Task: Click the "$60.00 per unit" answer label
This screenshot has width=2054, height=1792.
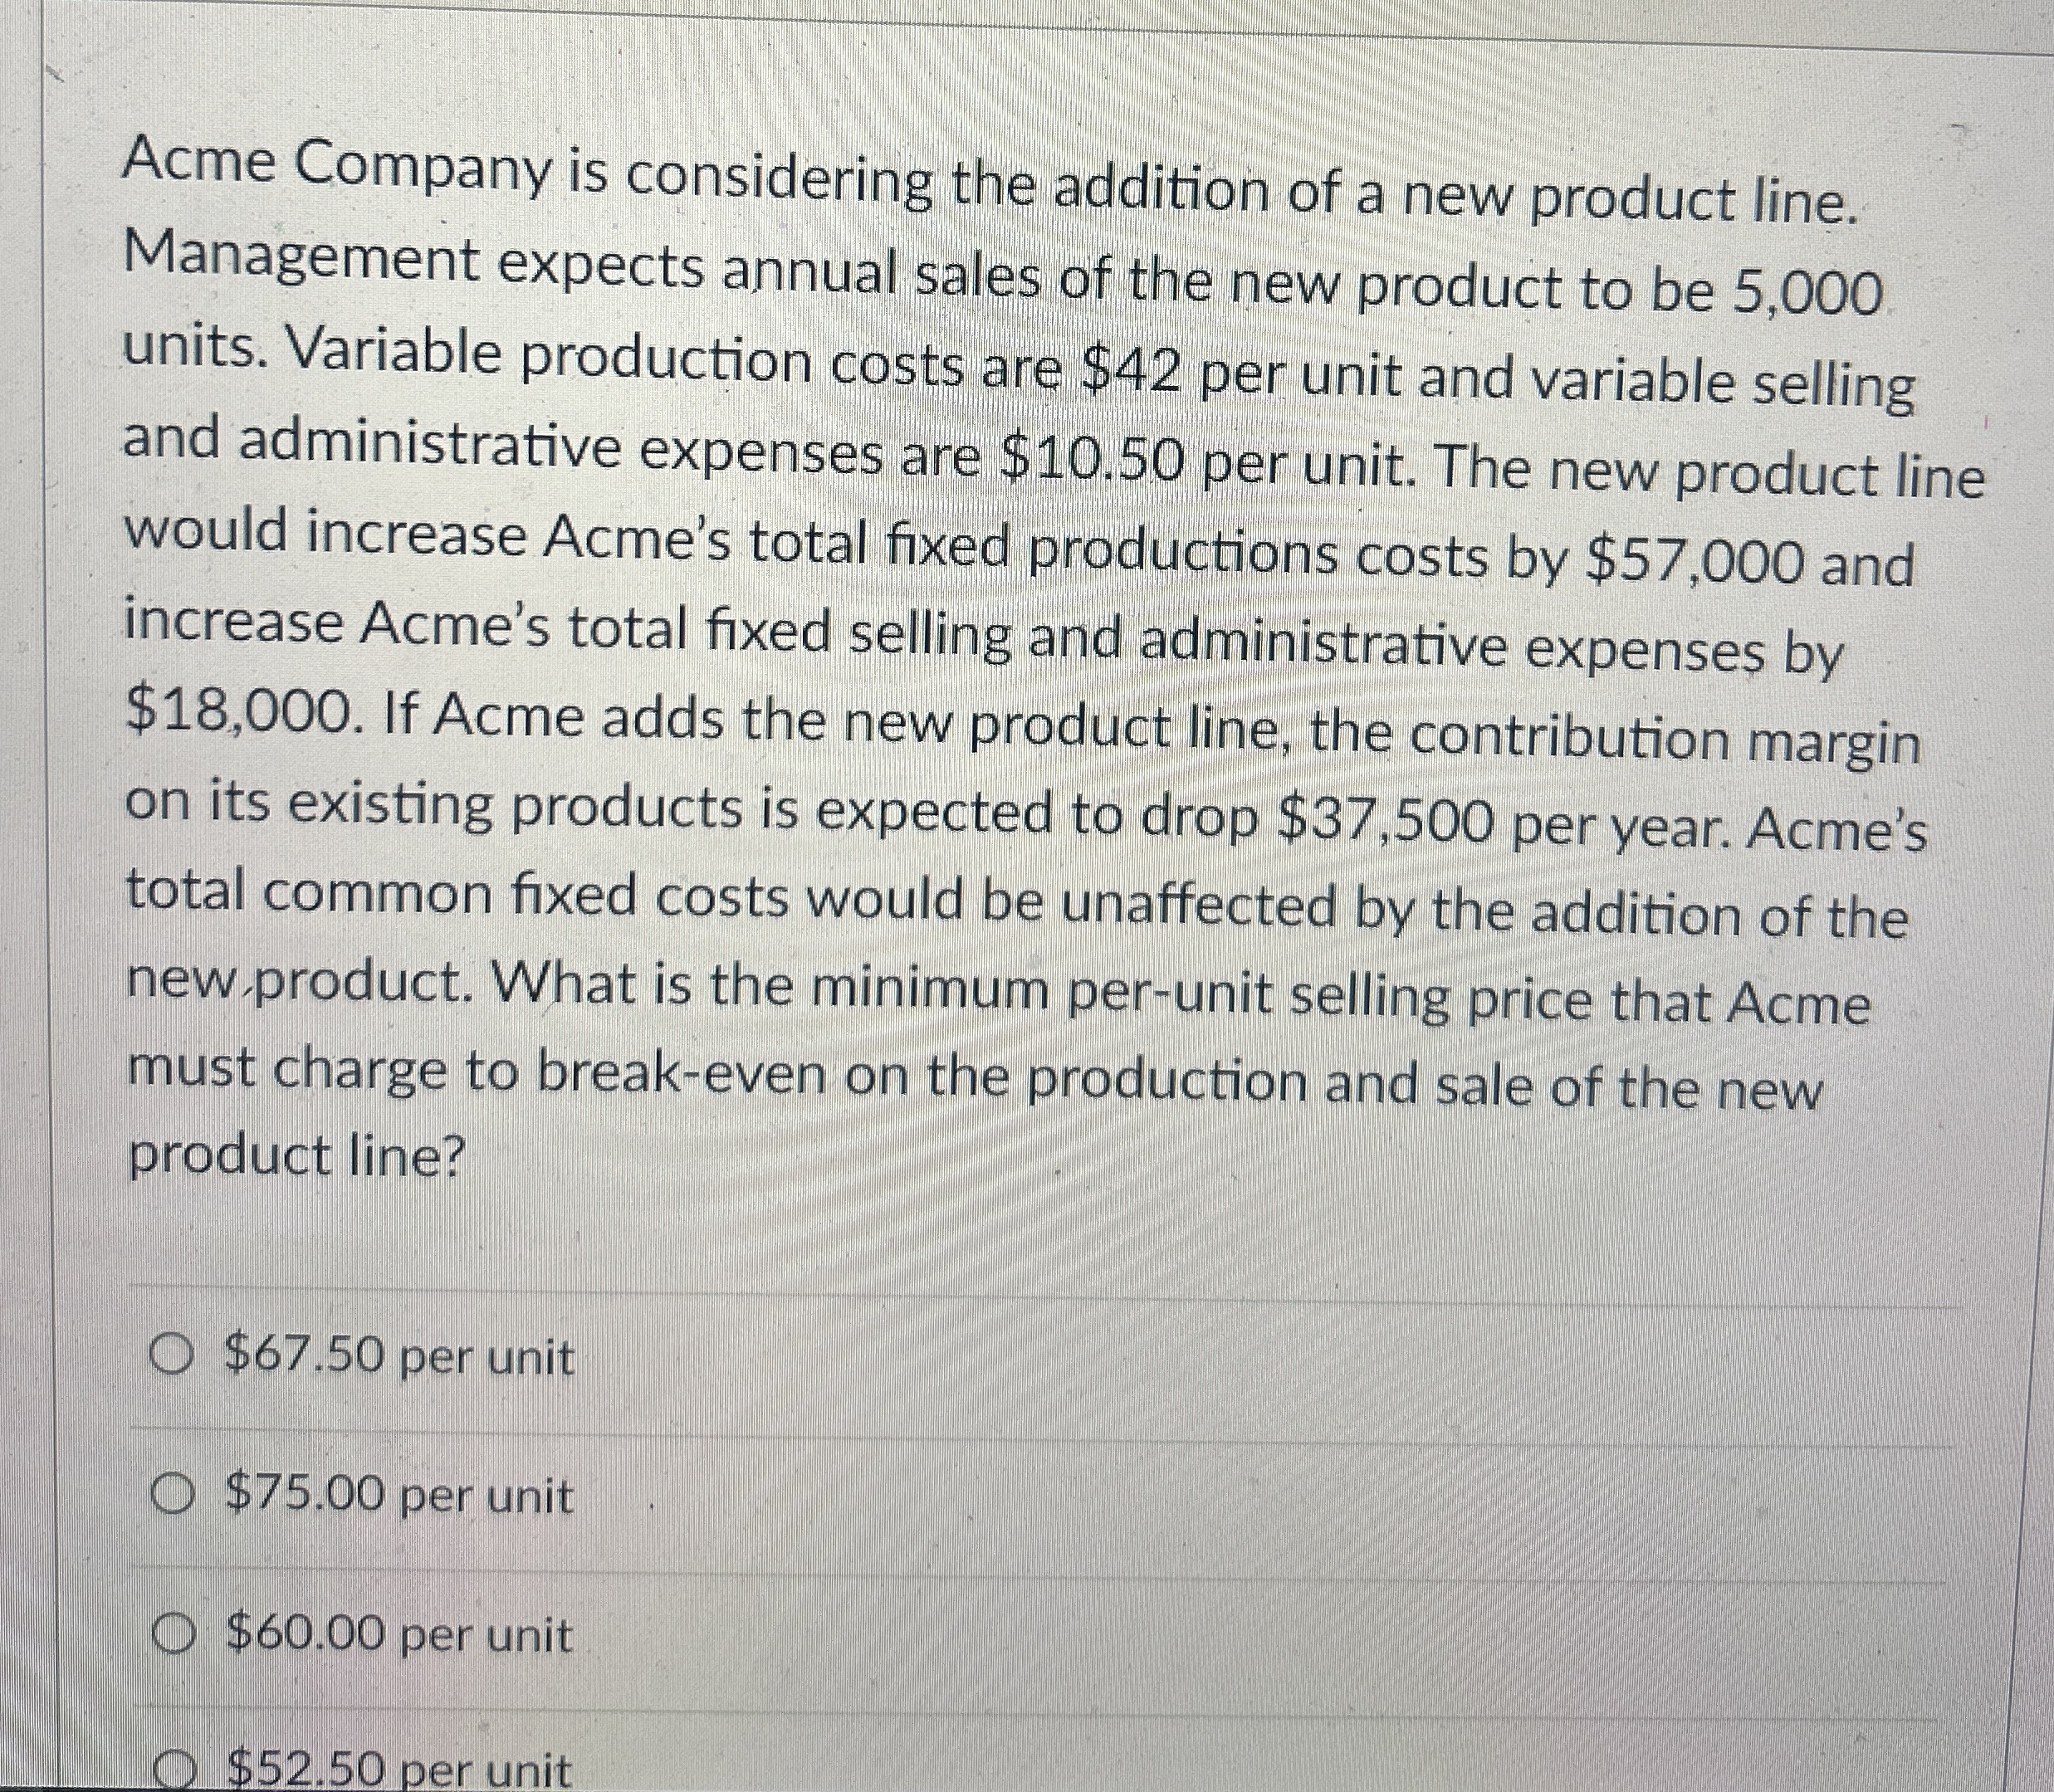Action: point(401,1635)
